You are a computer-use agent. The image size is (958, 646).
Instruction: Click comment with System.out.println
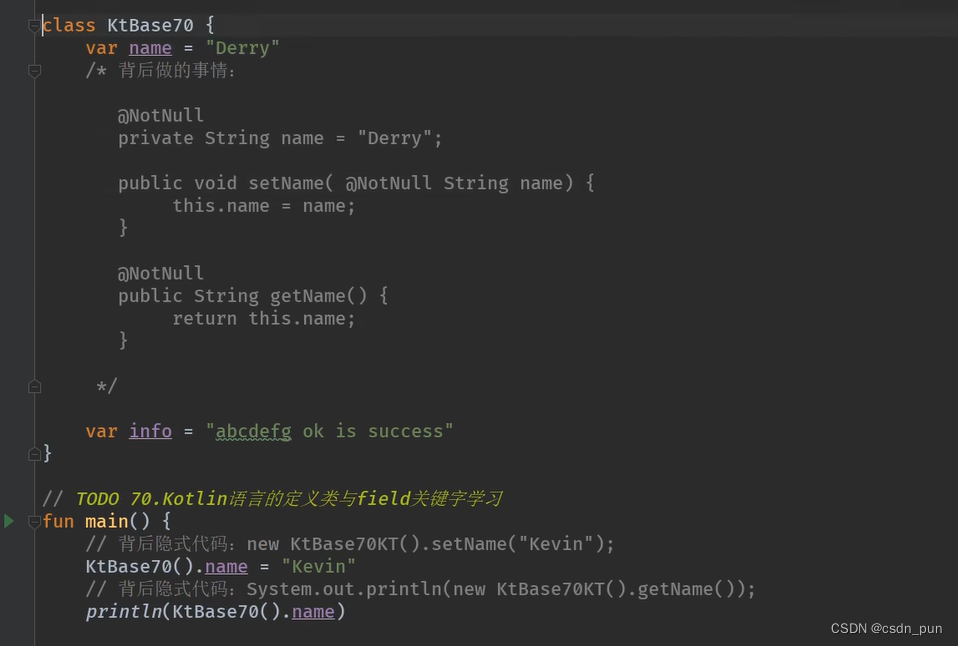(x=420, y=589)
